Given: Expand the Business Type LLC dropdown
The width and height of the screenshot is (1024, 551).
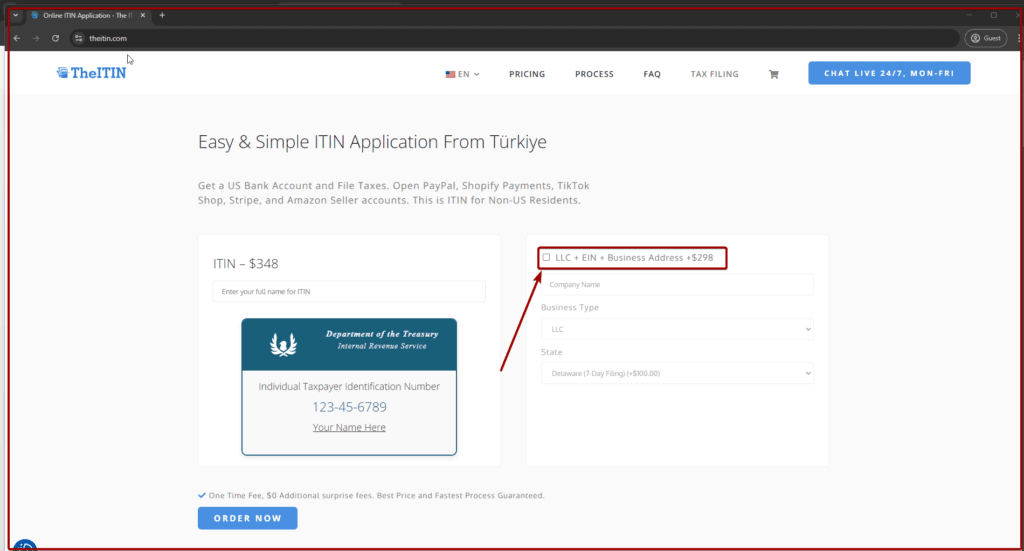Looking at the screenshot, I should pyautogui.click(x=677, y=329).
